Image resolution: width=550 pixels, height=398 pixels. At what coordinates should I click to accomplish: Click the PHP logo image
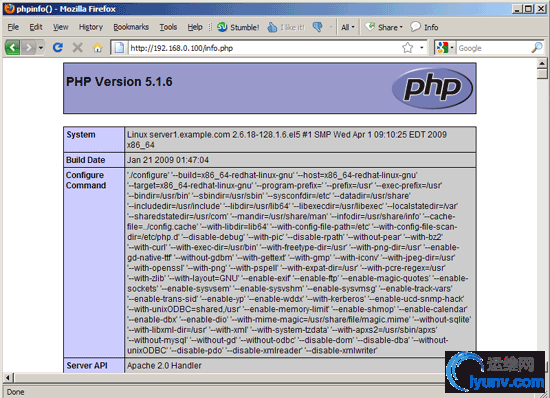tap(432, 88)
